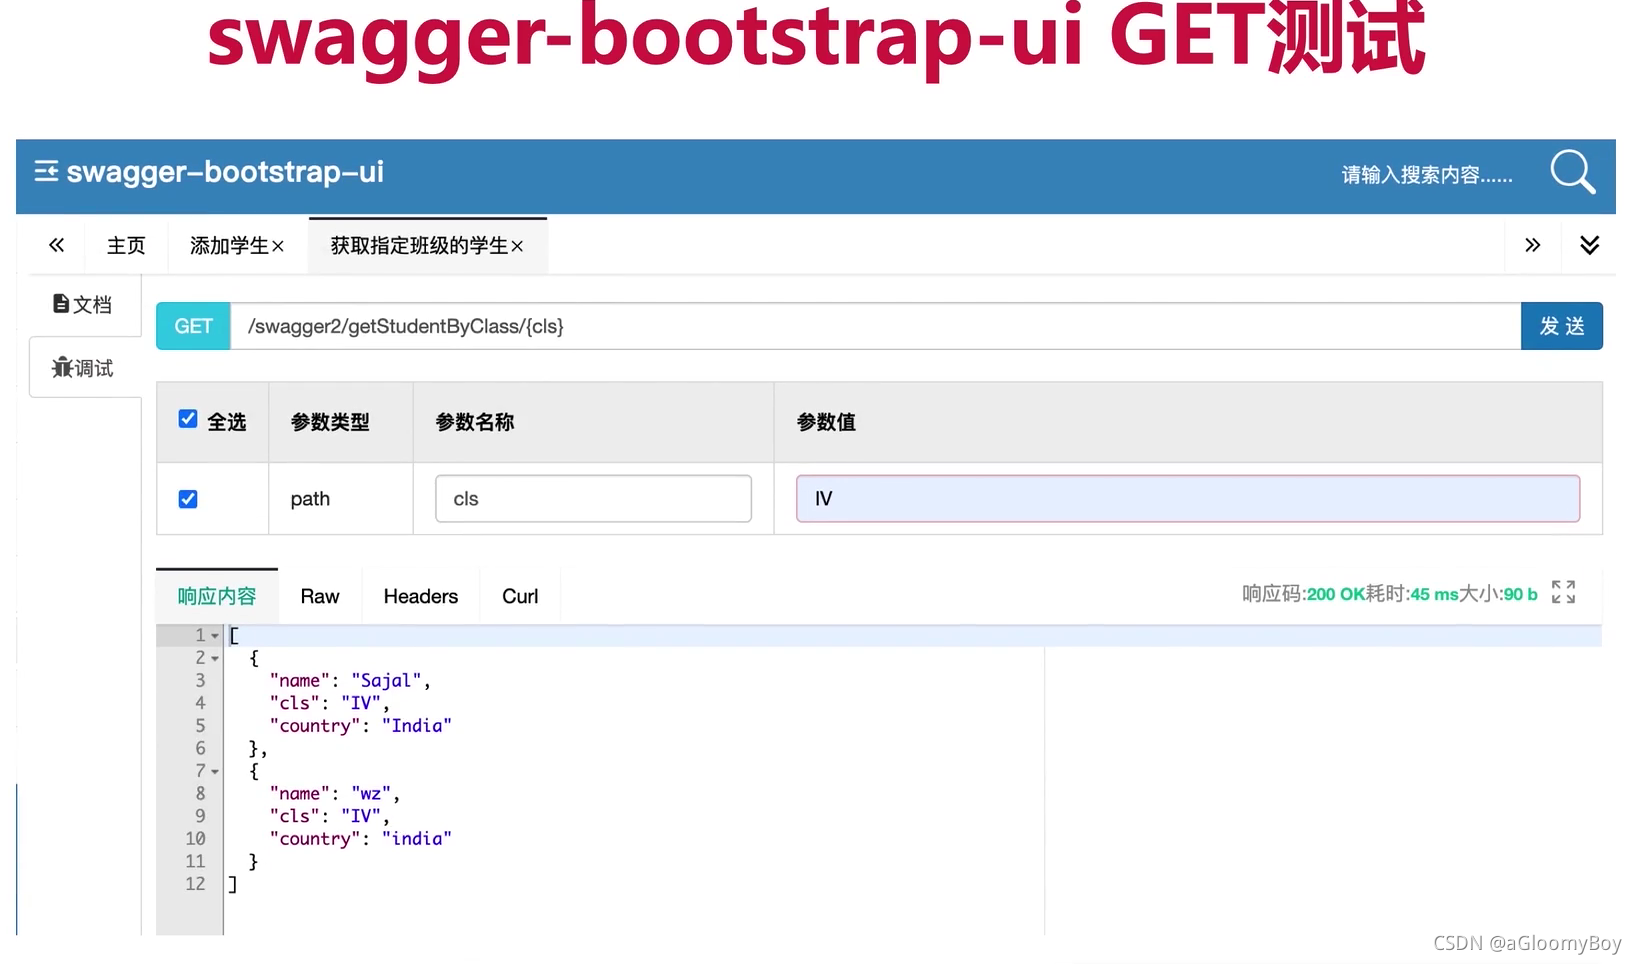Close the 添加学生 tab
Image resolution: width=1637 pixels, height=964 pixels.
(278, 247)
